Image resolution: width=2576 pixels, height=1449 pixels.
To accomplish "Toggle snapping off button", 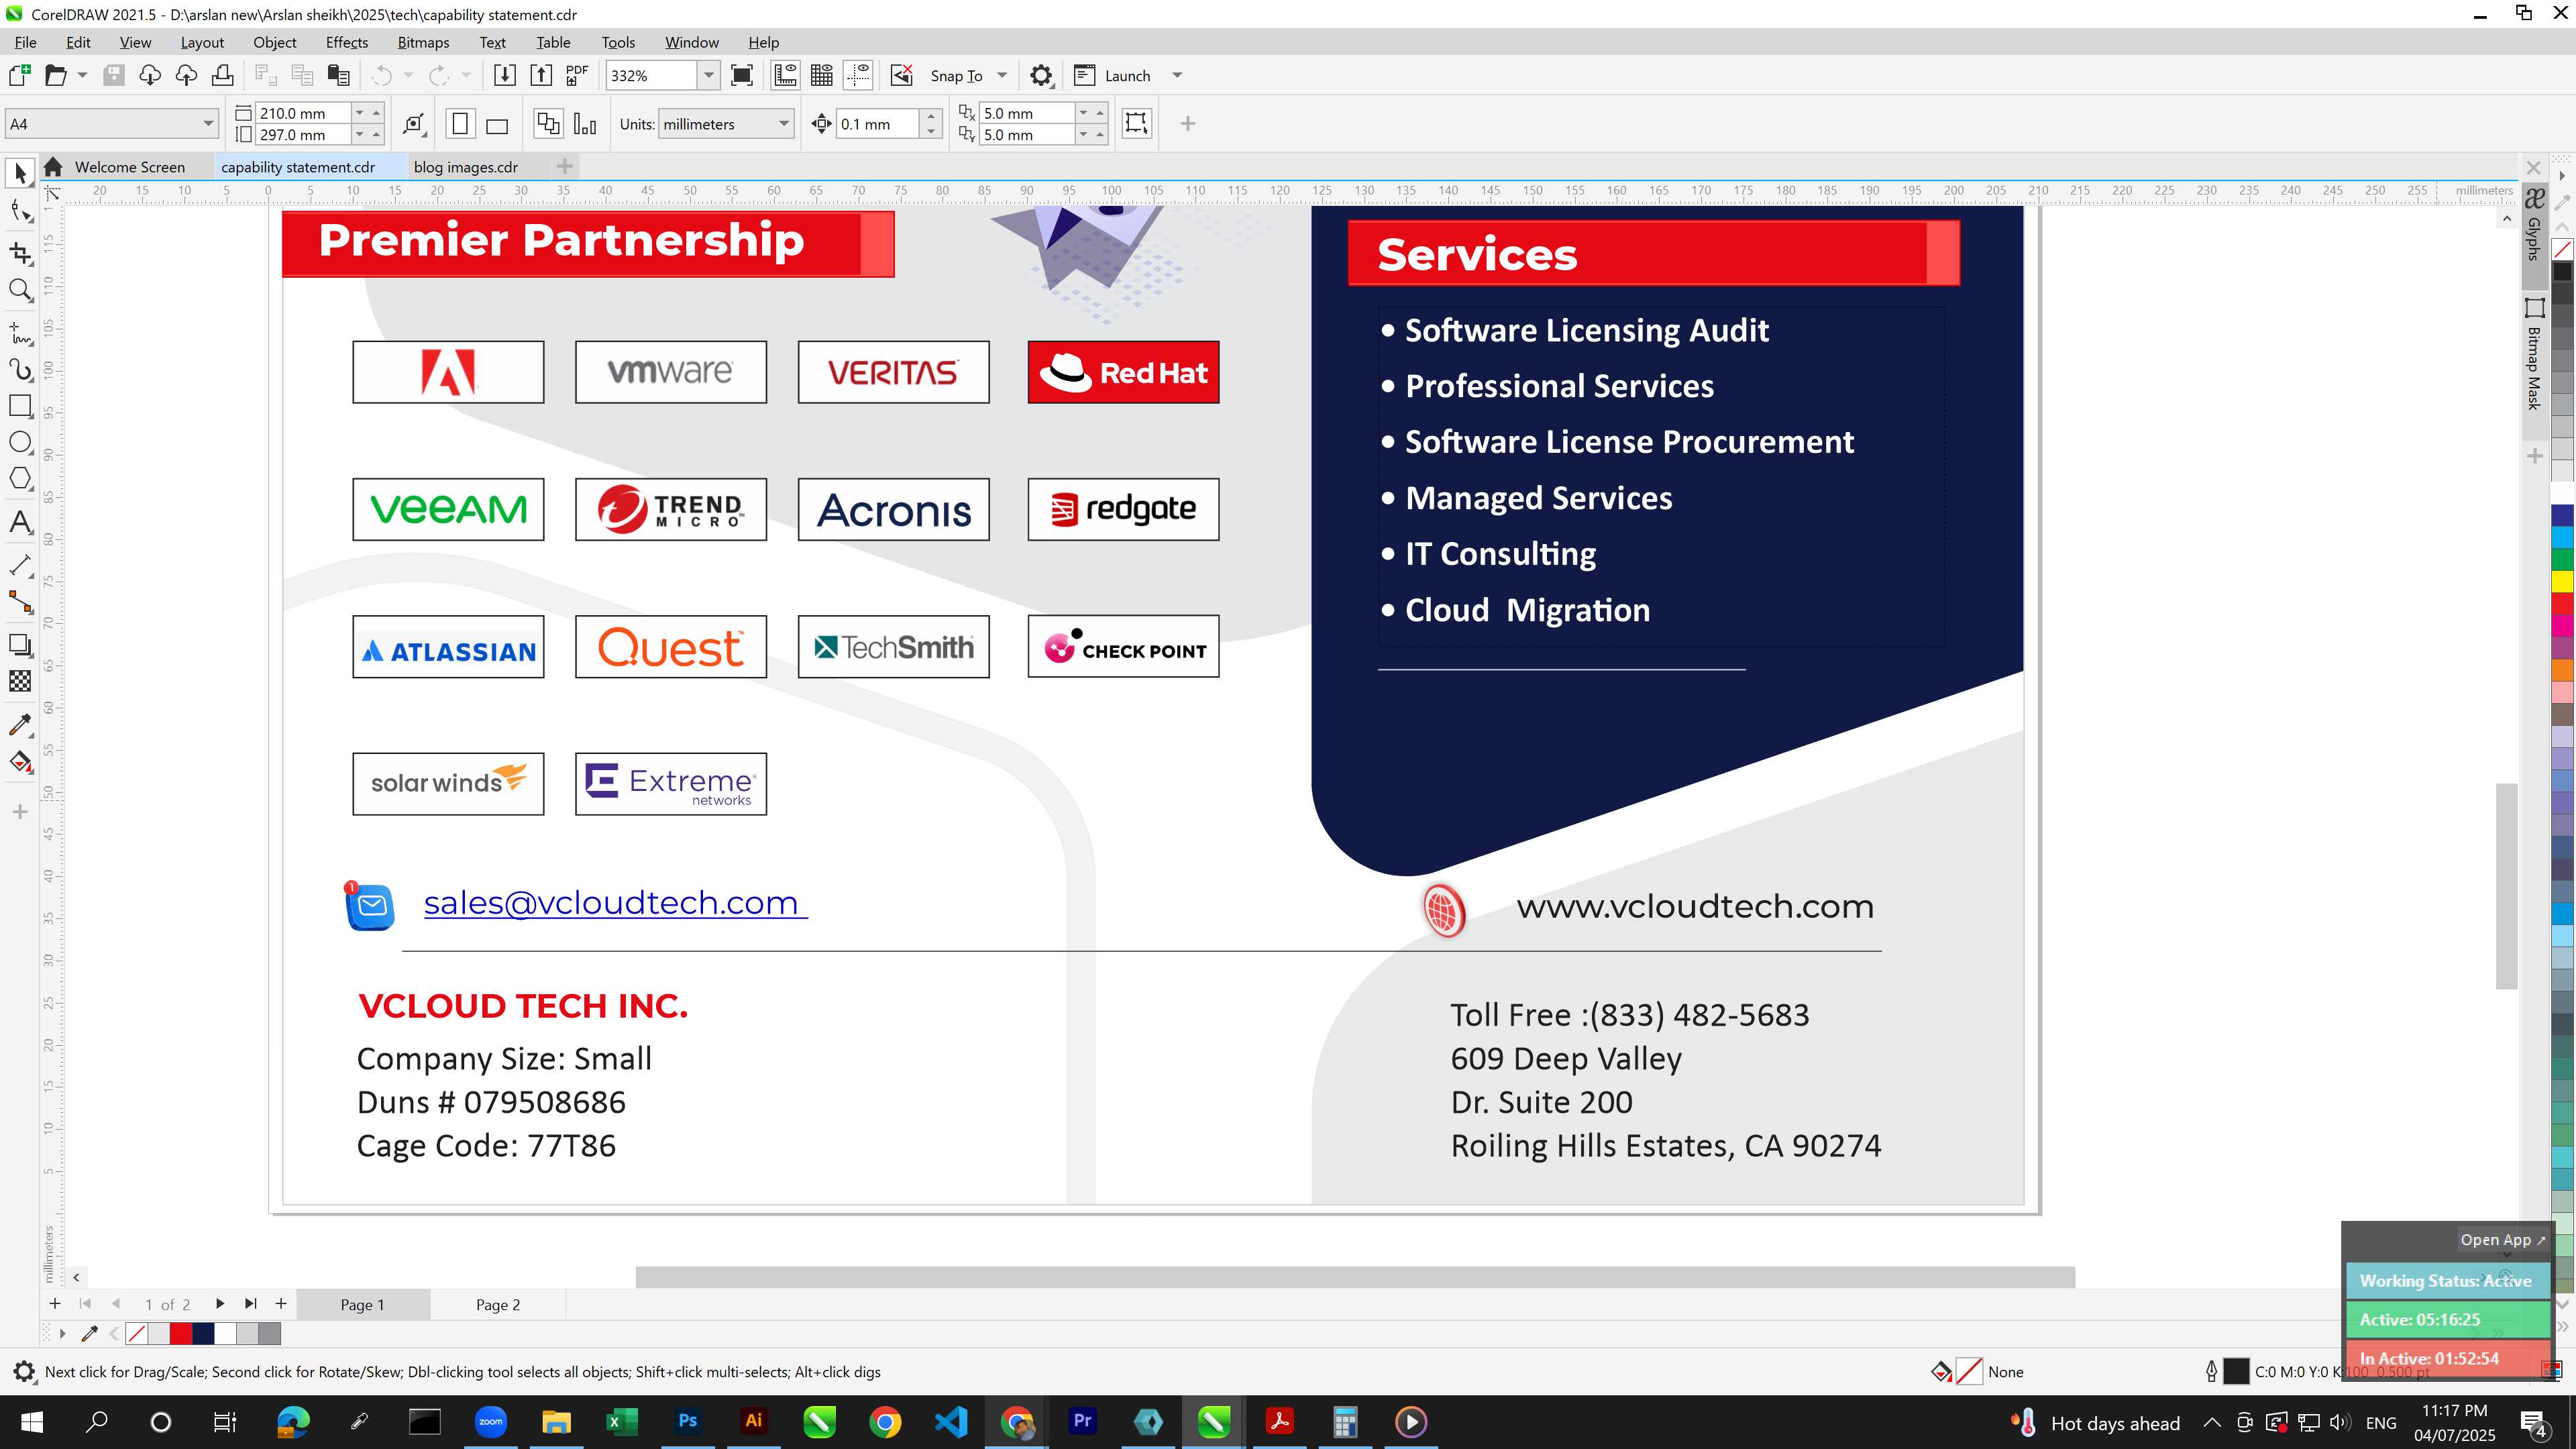I will [902, 76].
